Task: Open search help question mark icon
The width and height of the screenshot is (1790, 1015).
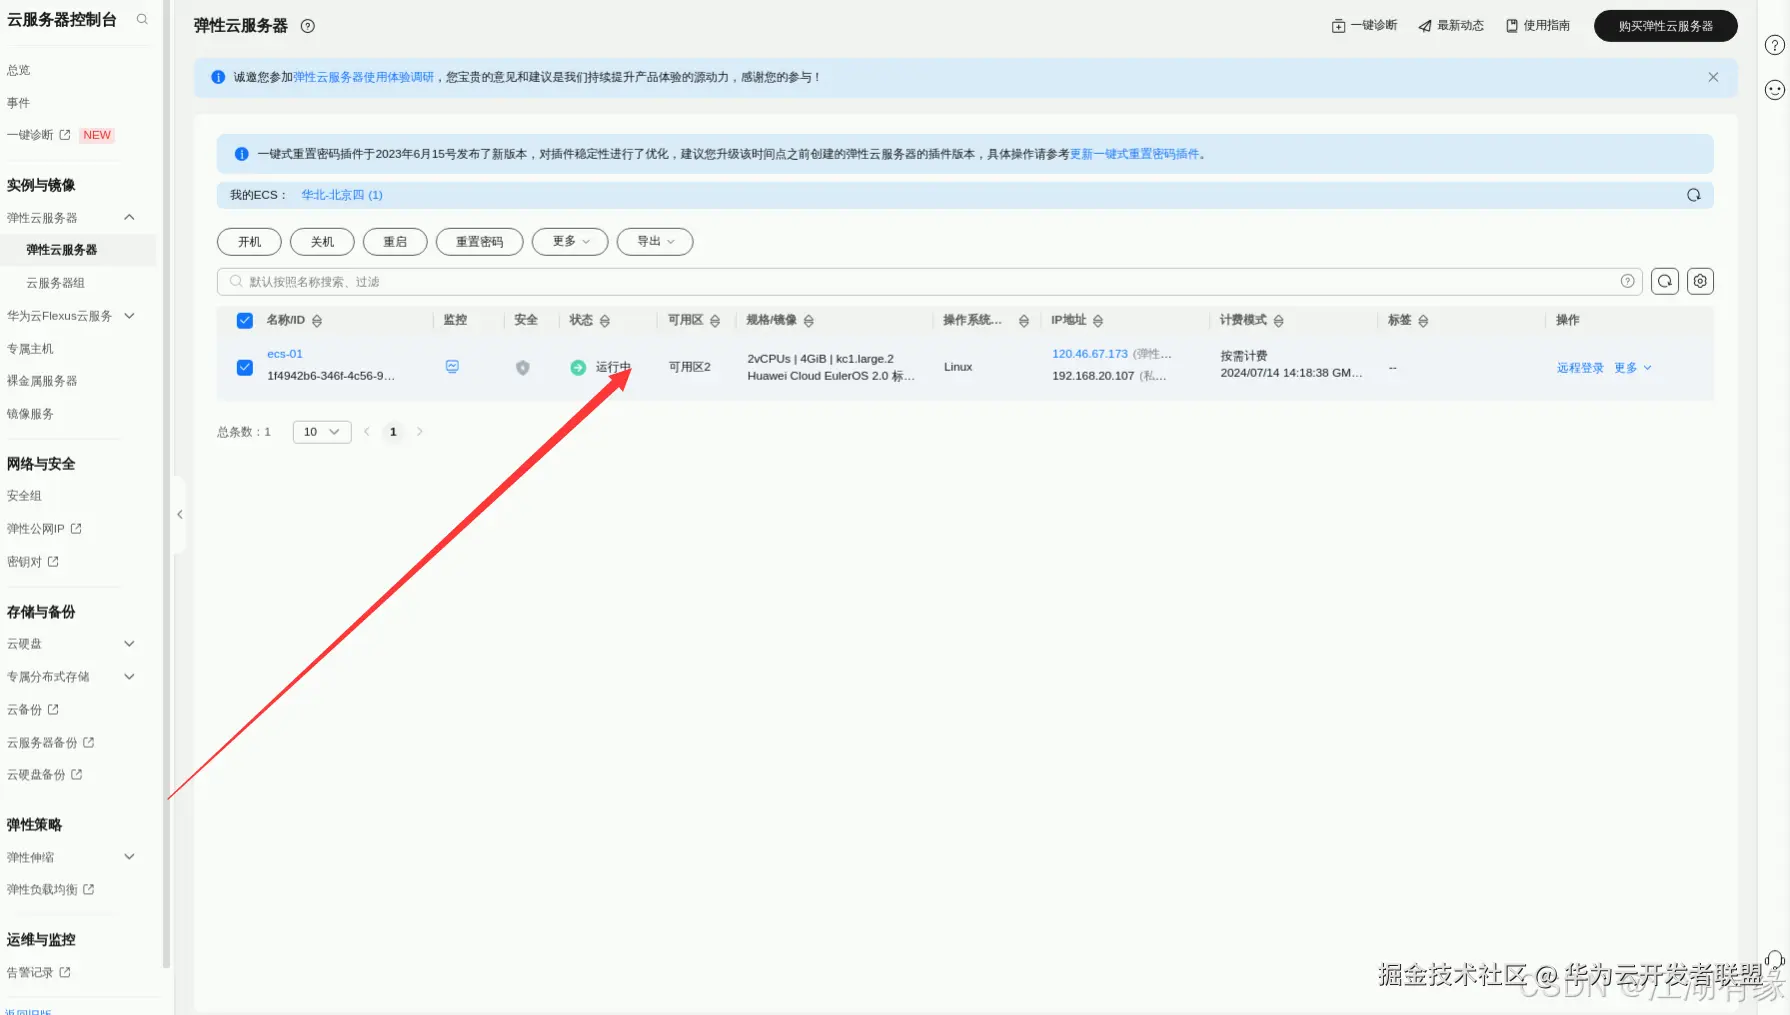Action: click(1628, 282)
